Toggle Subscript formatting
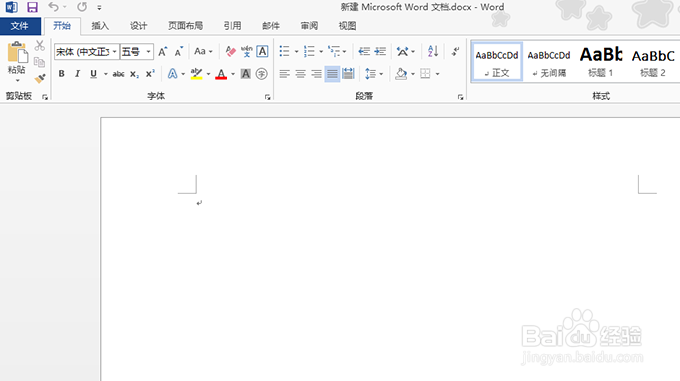The height and width of the screenshot is (381, 680). point(134,74)
